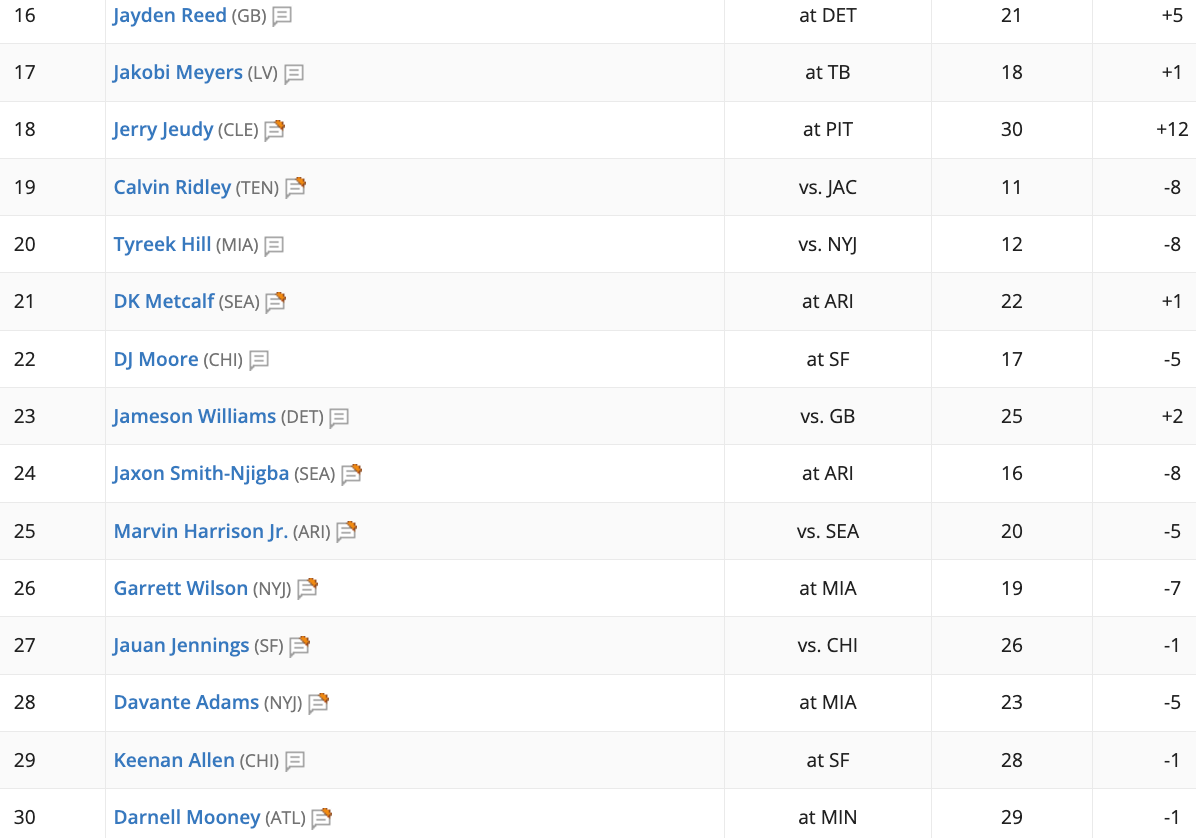Open the notes icon next to Tyreek Hill
This screenshot has height=838, width=1196.
pos(274,245)
